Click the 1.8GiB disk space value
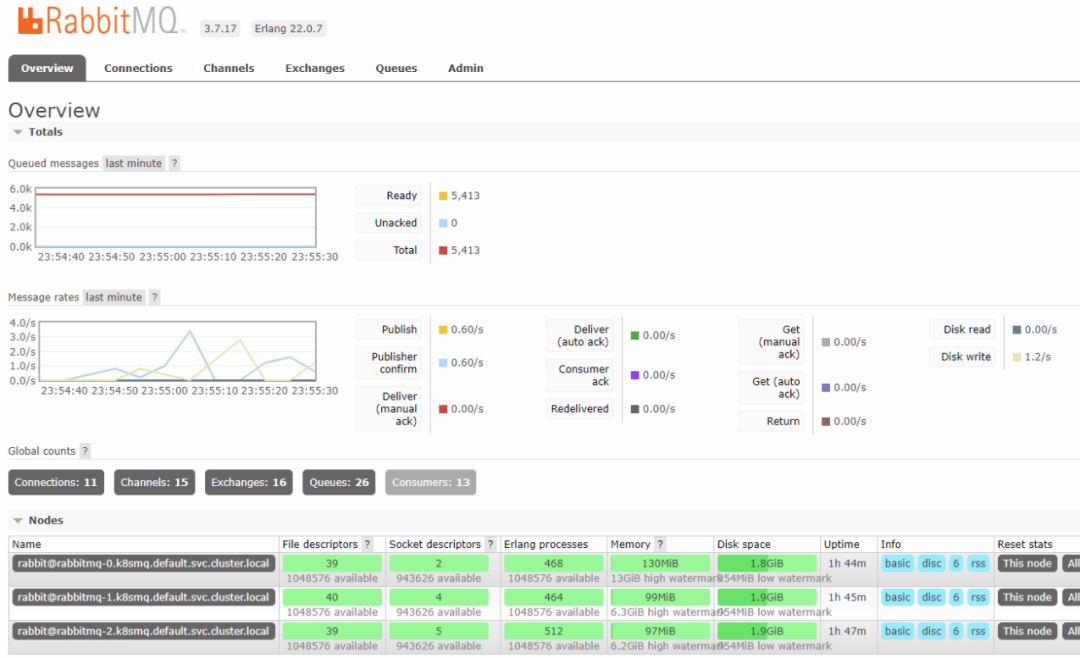 [x=767, y=564]
